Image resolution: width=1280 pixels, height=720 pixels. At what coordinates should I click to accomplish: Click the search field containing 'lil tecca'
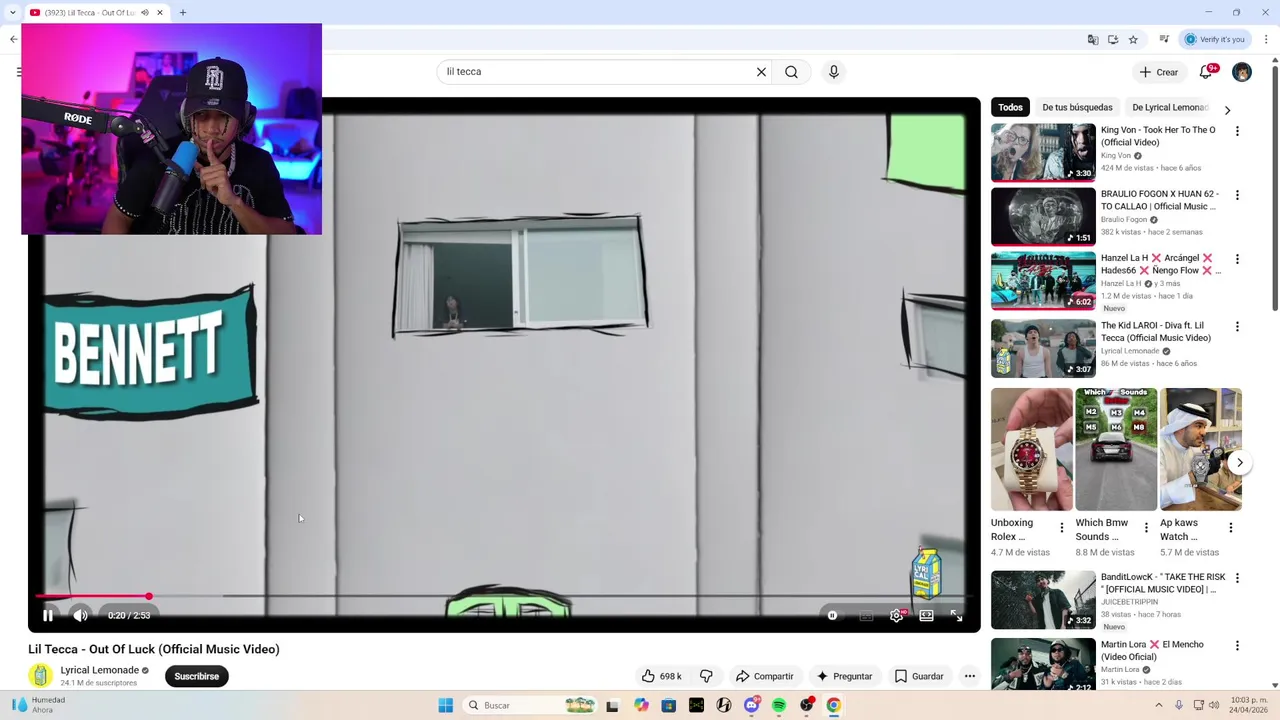pos(595,72)
